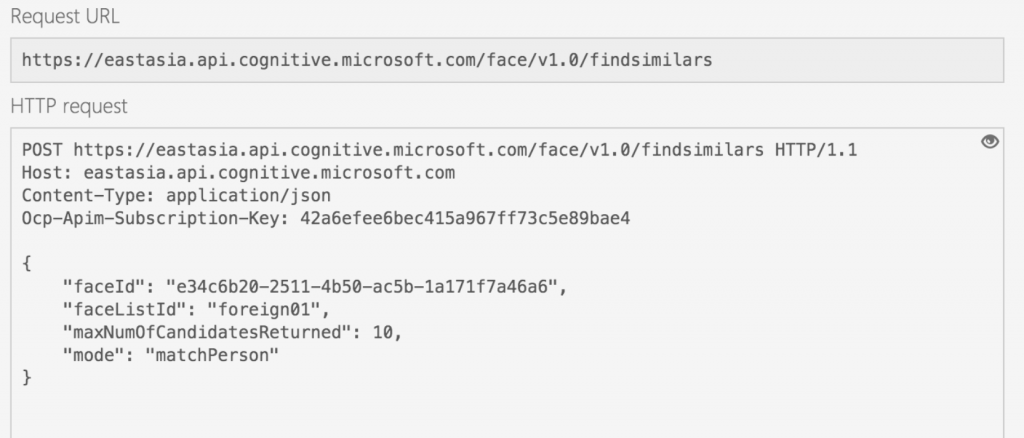Image resolution: width=1024 pixels, height=438 pixels.
Task: Click the POST findsimilars line in request
Action: tap(439, 150)
